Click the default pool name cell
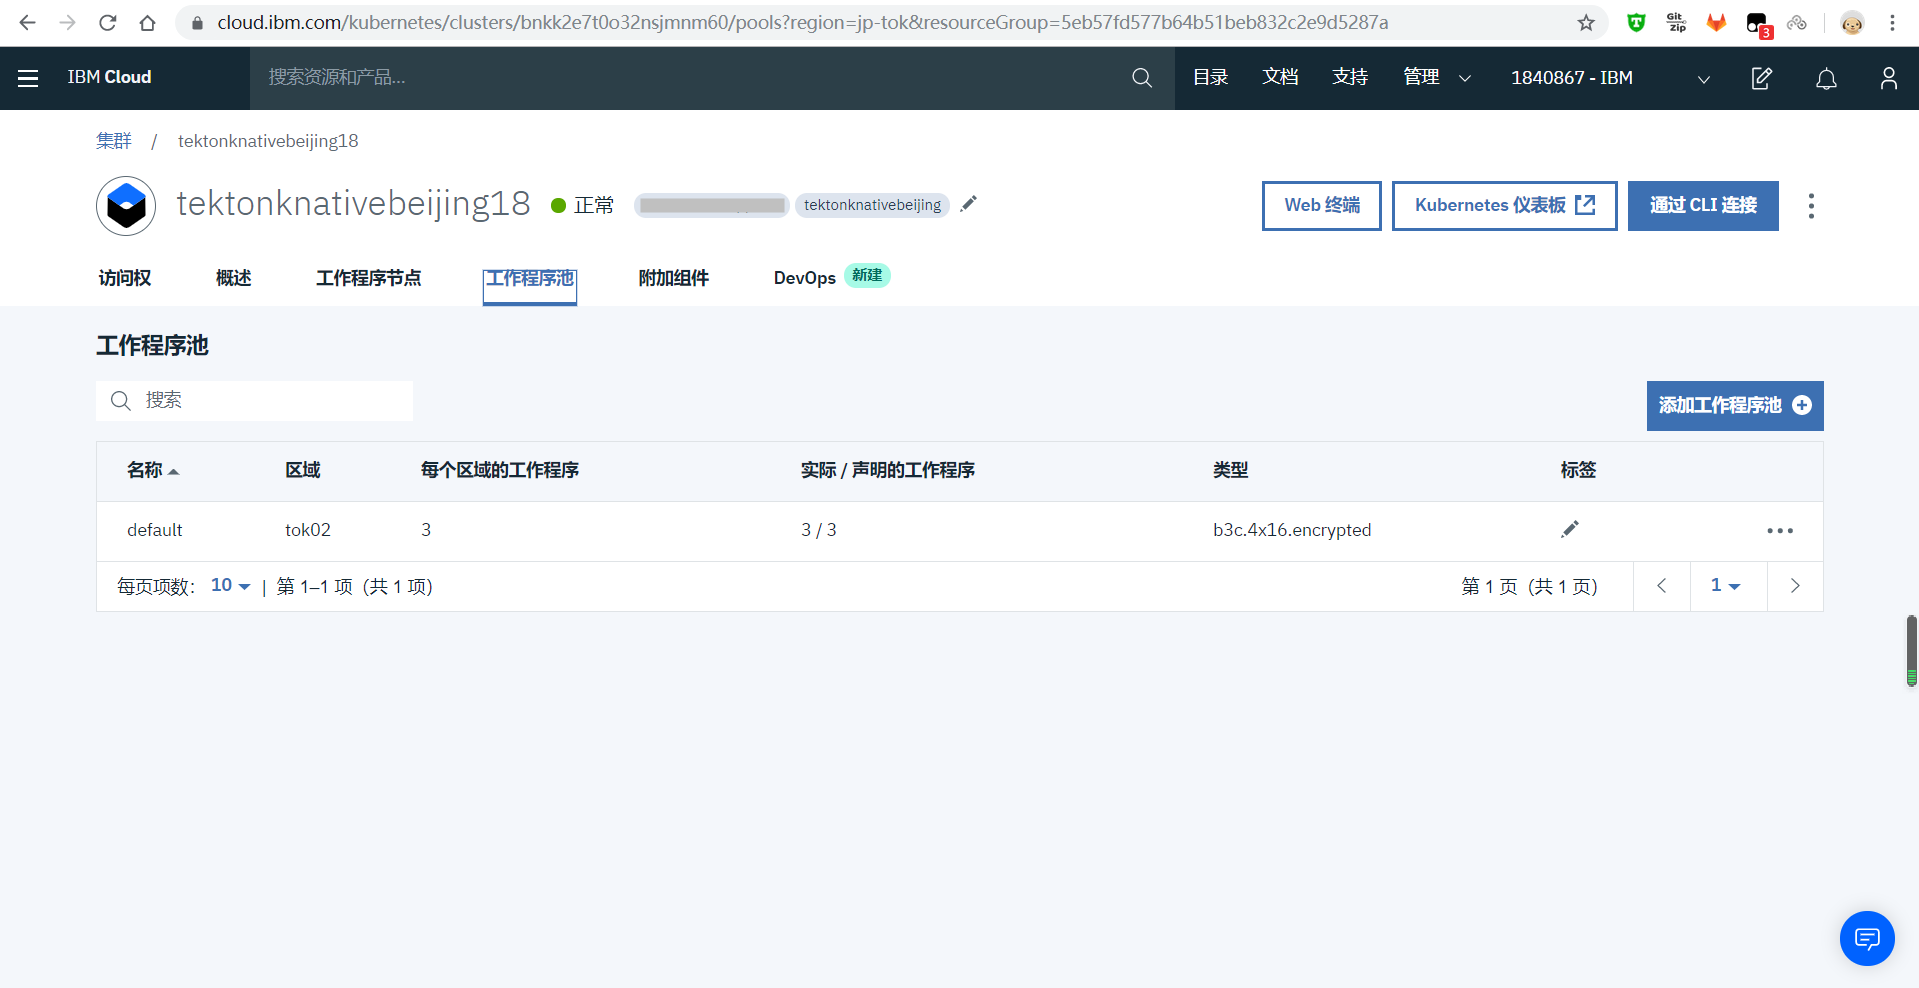This screenshot has height=988, width=1919. (155, 530)
